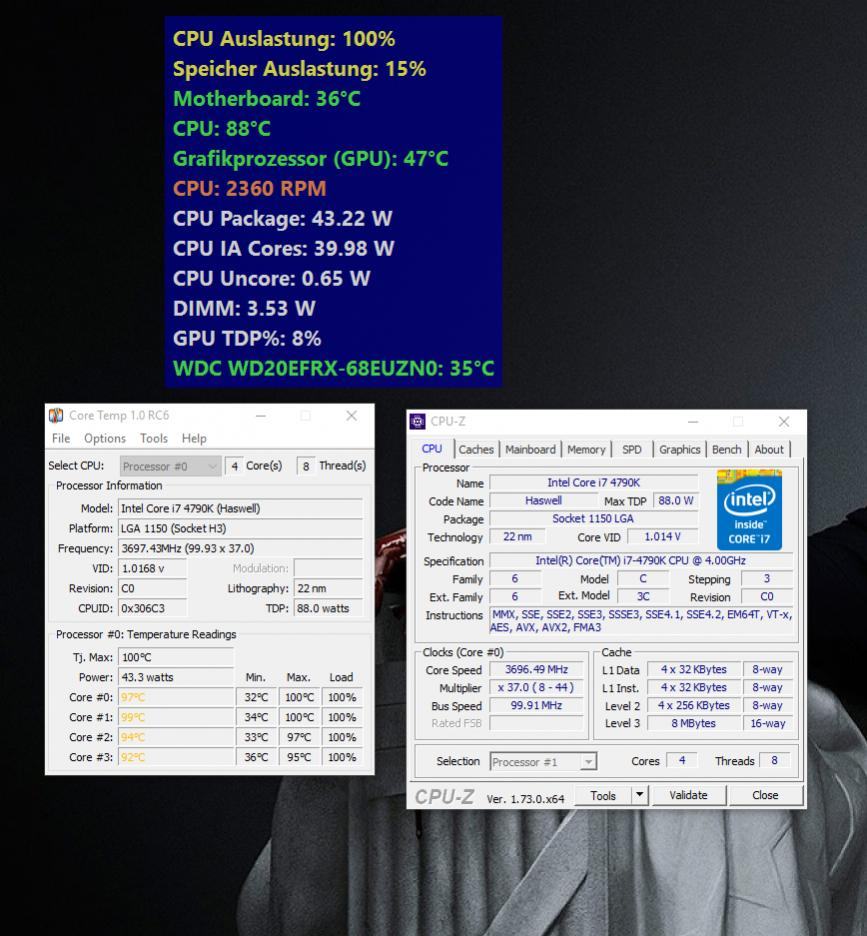Close the CPU-Z window via title bar X
The width and height of the screenshot is (867, 936).
pos(784,421)
